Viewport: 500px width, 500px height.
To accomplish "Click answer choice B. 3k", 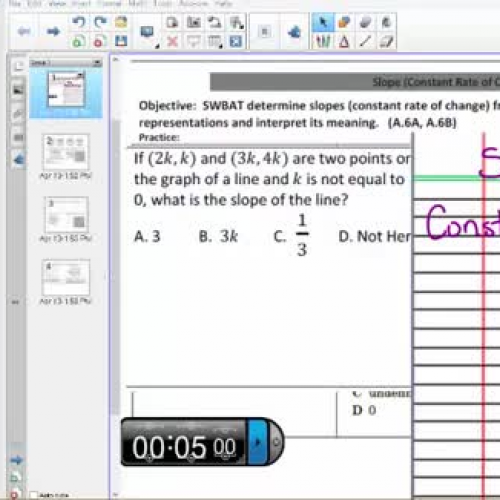I will (x=218, y=236).
